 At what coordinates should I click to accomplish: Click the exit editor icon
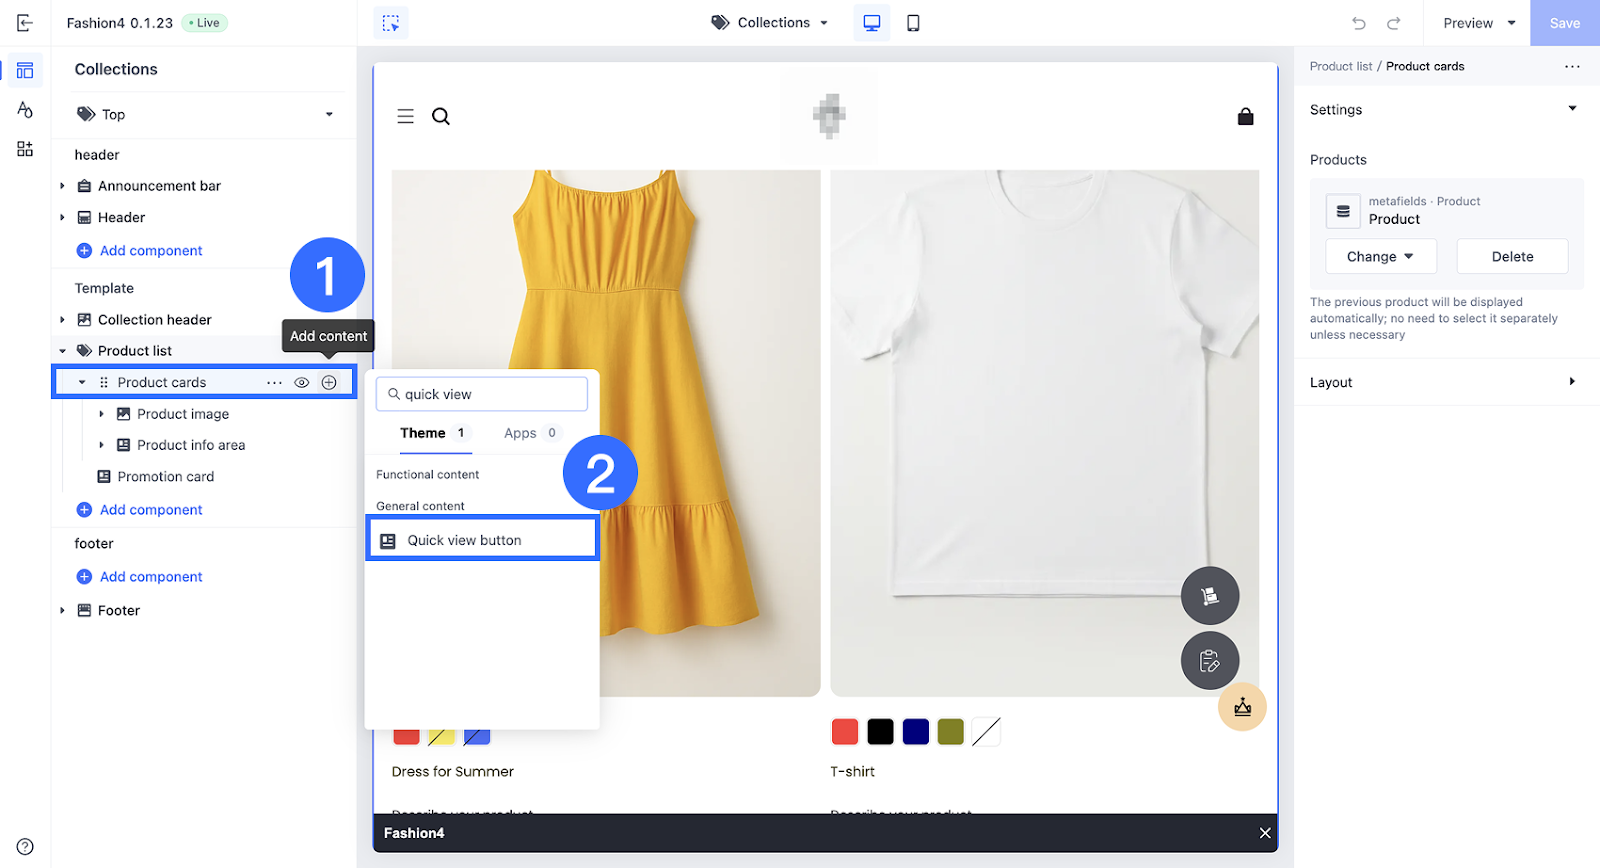point(25,23)
